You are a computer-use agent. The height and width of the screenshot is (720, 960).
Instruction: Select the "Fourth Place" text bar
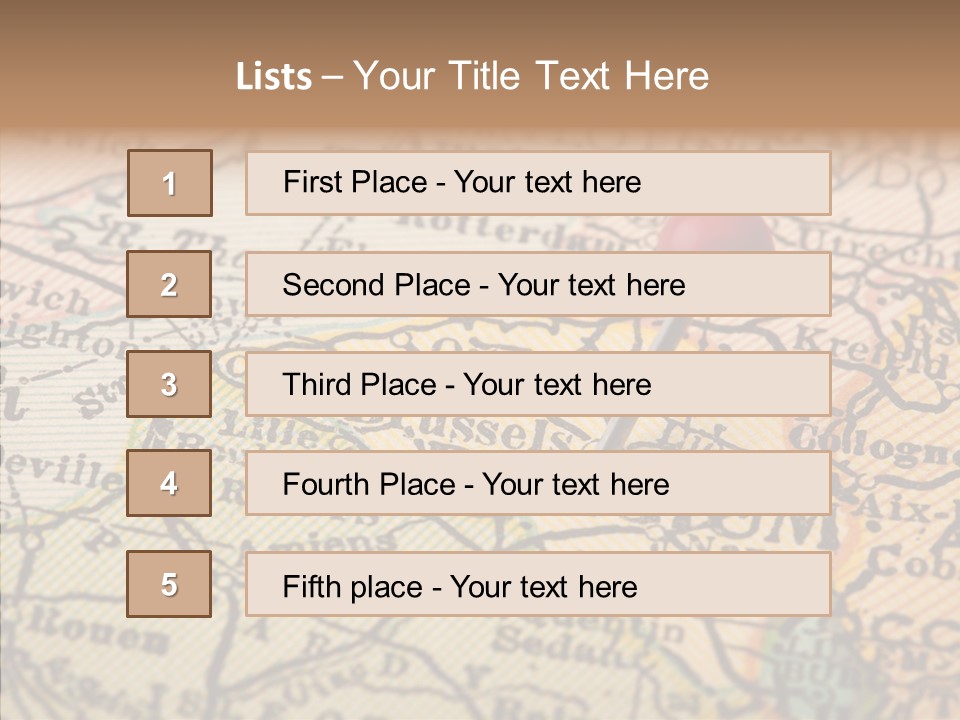538,483
